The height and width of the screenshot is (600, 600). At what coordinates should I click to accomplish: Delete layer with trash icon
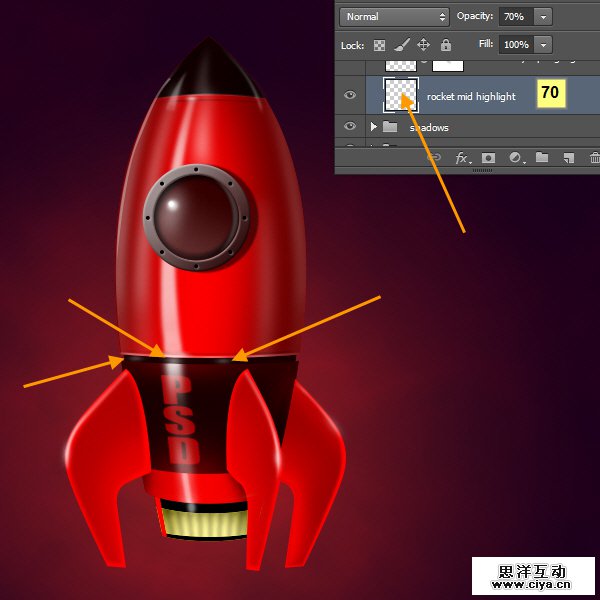click(594, 158)
